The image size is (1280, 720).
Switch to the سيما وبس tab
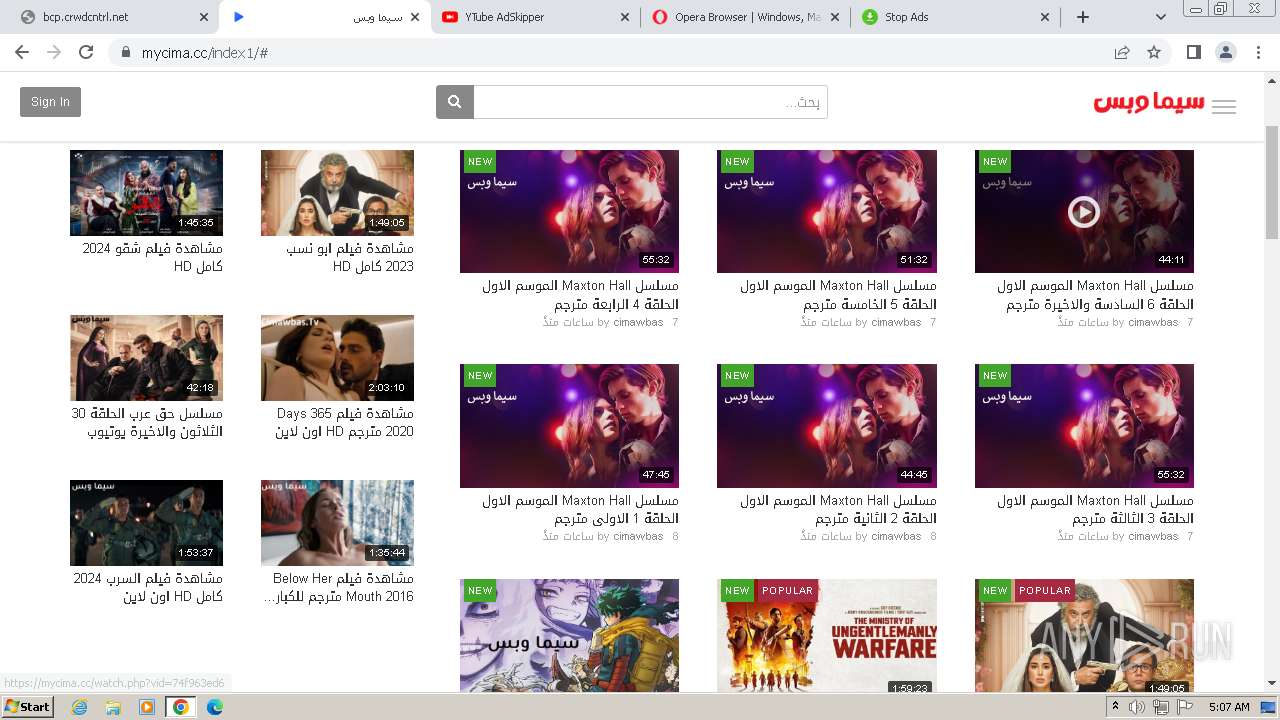(x=325, y=17)
